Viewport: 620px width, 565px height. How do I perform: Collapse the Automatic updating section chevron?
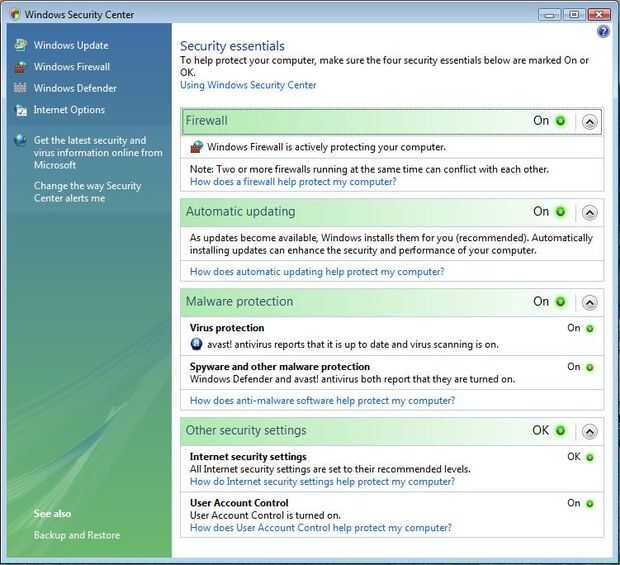tap(589, 213)
